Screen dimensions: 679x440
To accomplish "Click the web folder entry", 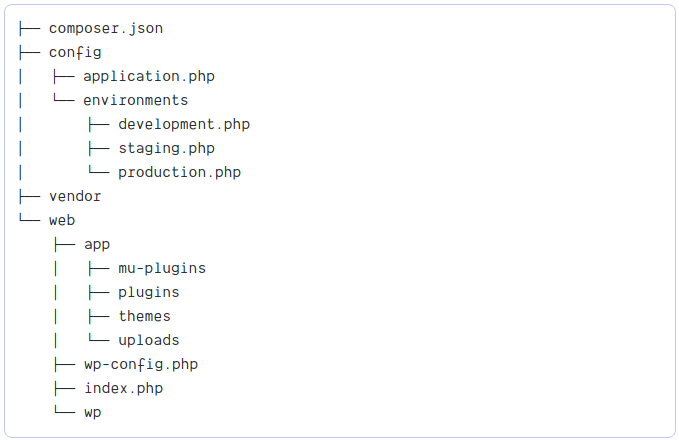I will coord(62,220).
